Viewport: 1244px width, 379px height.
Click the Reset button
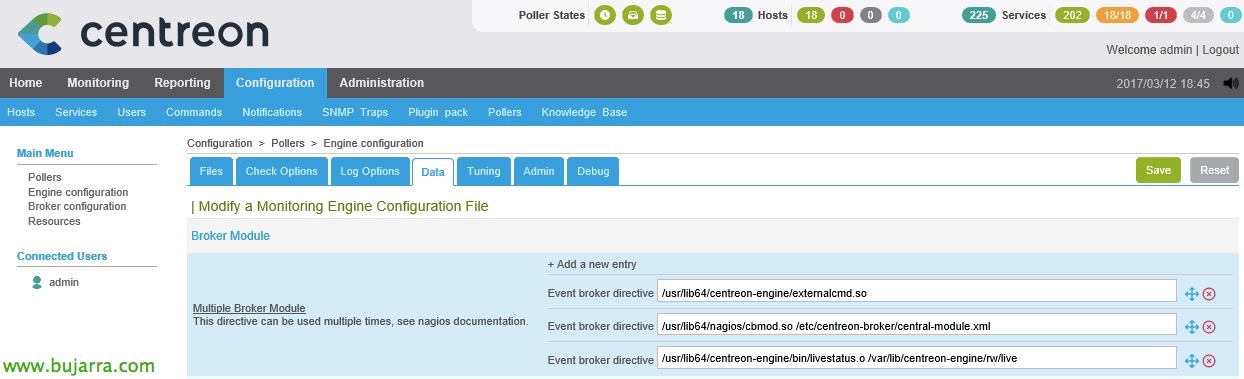click(x=1215, y=170)
